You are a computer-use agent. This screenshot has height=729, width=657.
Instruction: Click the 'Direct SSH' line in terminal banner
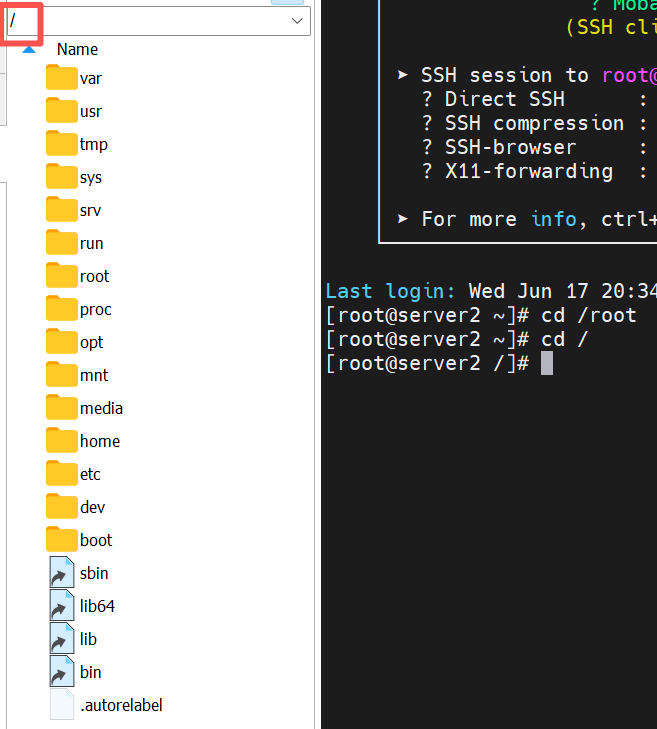click(535, 99)
